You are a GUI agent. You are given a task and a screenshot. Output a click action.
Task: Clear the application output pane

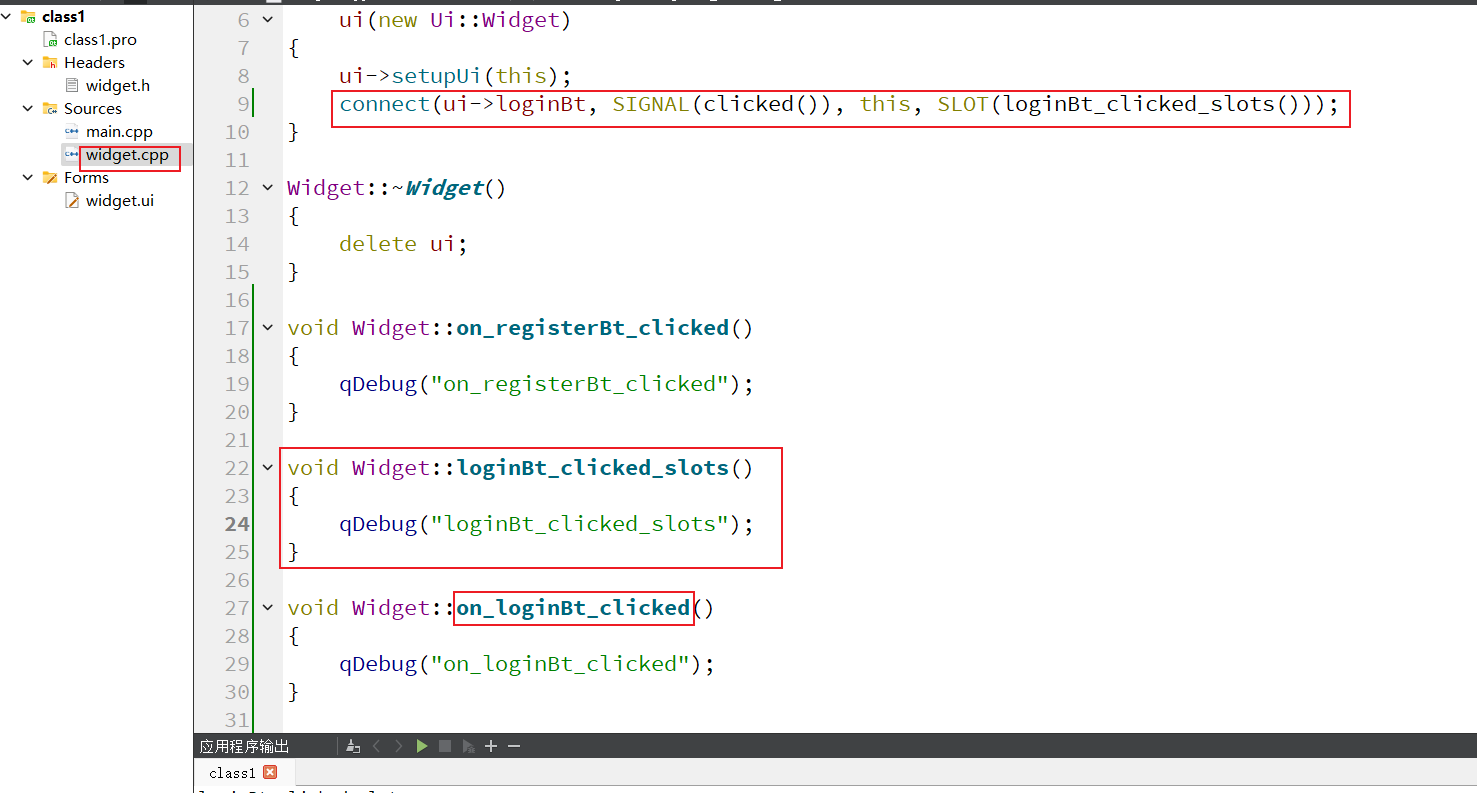(352, 746)
